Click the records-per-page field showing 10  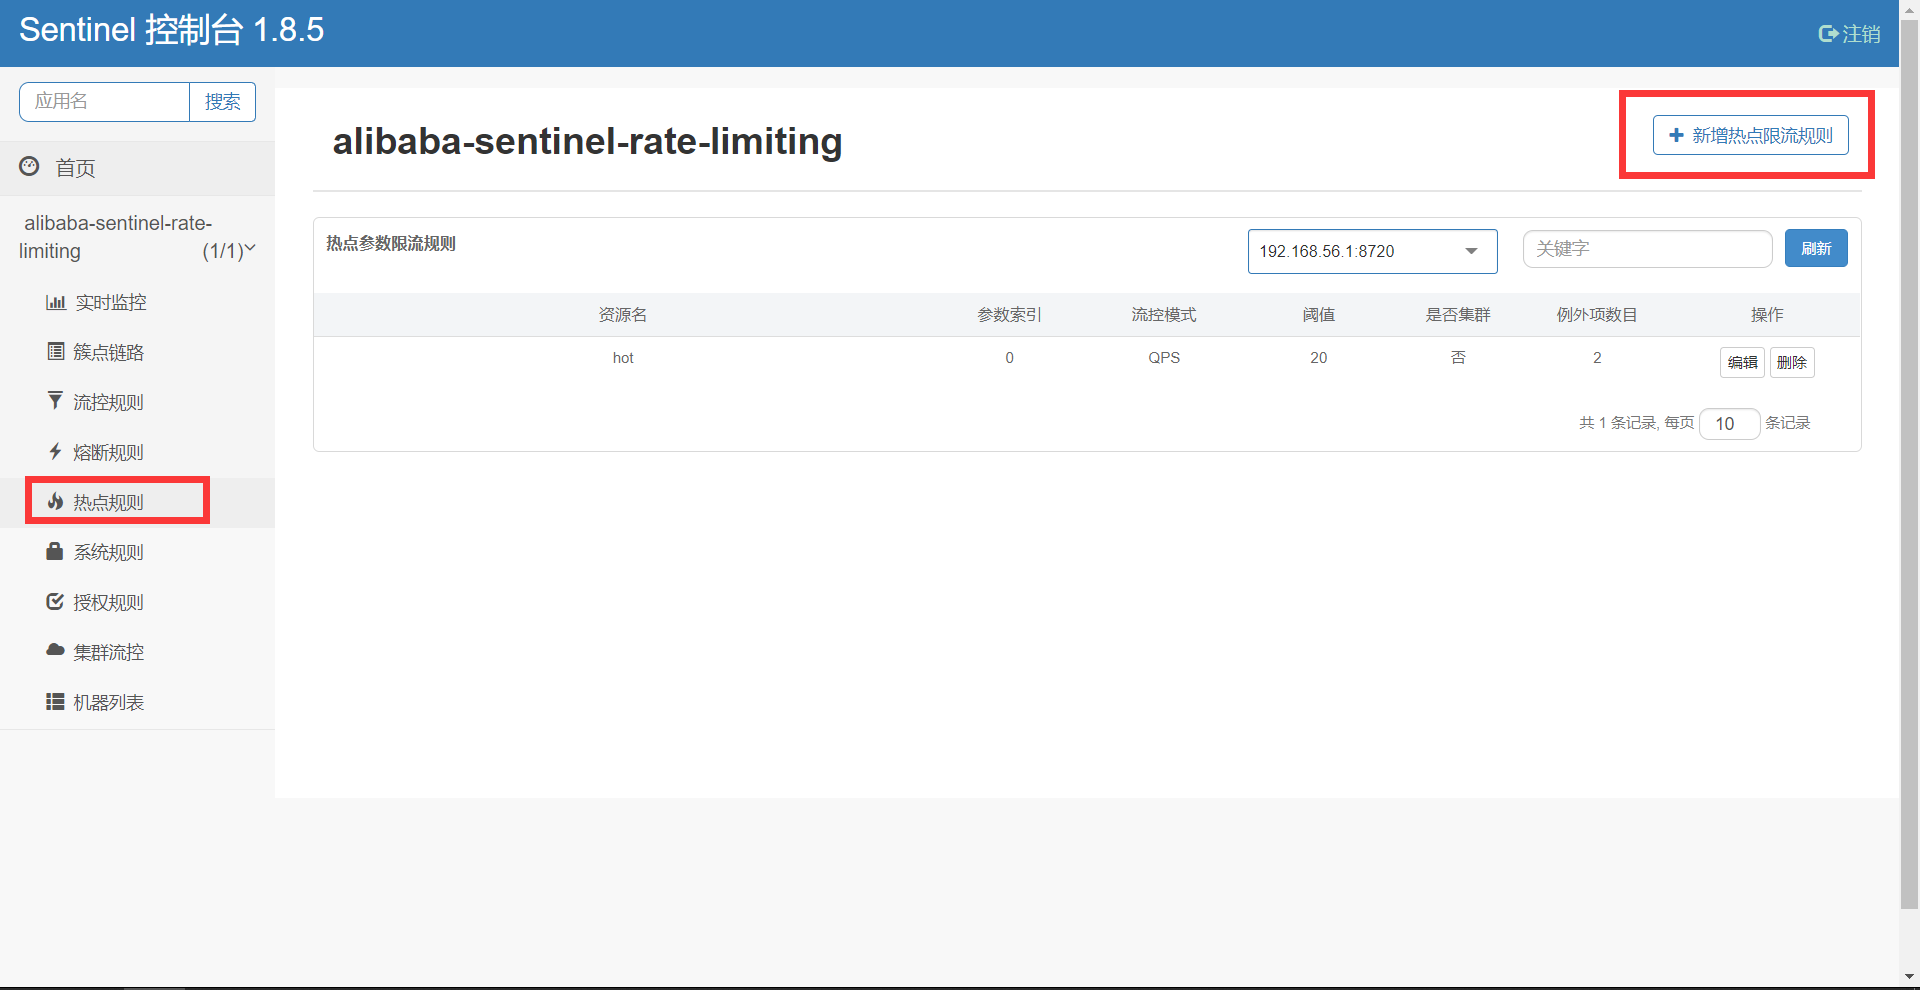coord(1729,424)
